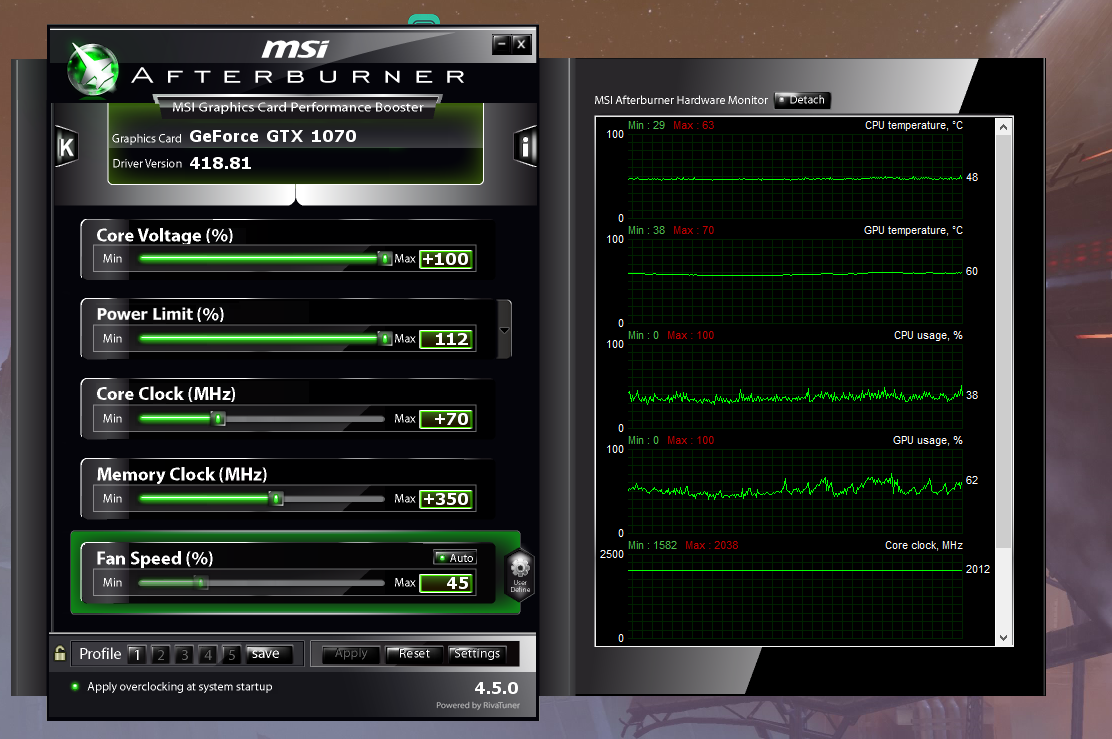Screen dimensions: 1112x739
Task: Expand the Power Limit dropdown arrow
Action: (504, 330)
